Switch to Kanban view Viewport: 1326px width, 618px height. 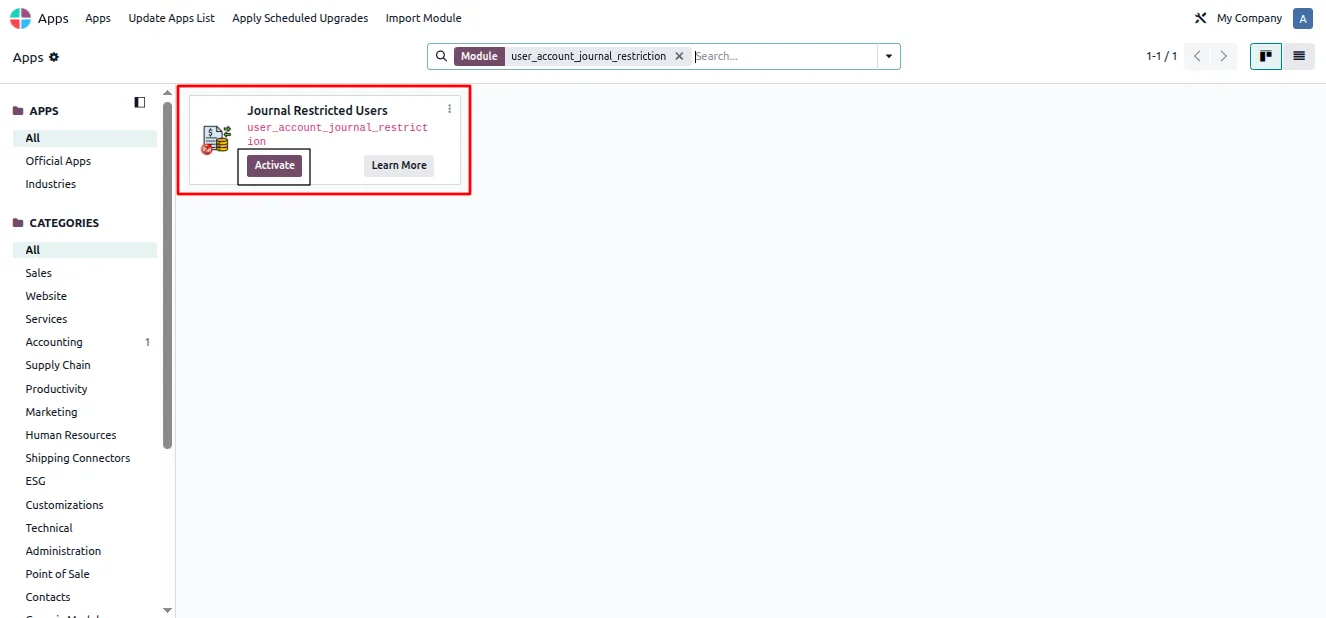pos(1266,56)
